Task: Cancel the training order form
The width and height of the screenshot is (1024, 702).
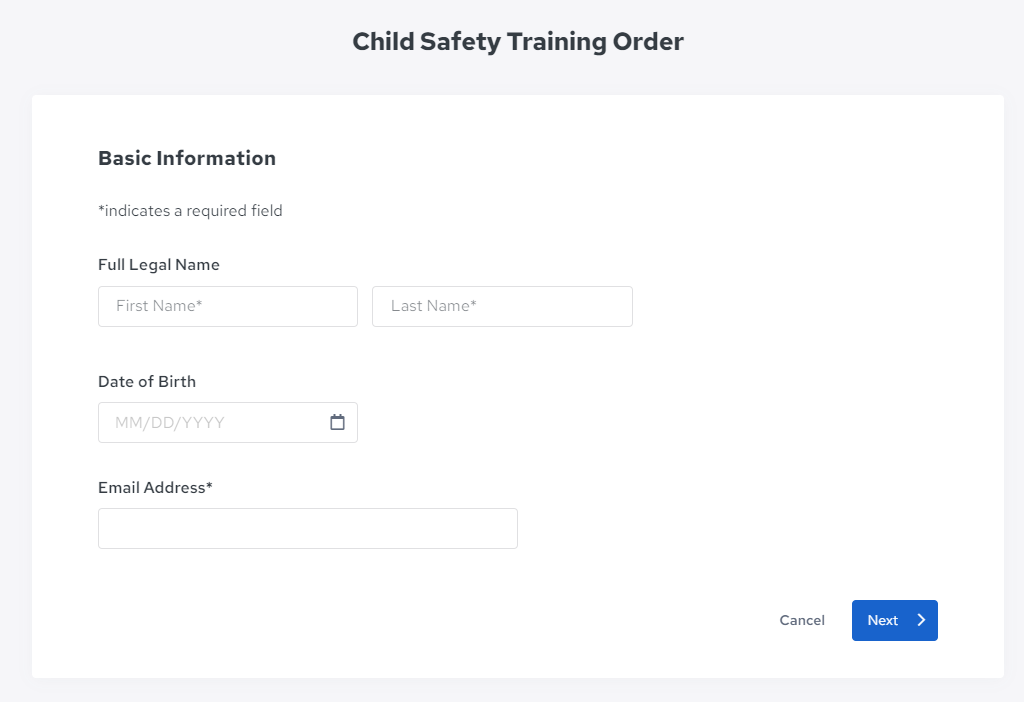Action: pos(802,620)
